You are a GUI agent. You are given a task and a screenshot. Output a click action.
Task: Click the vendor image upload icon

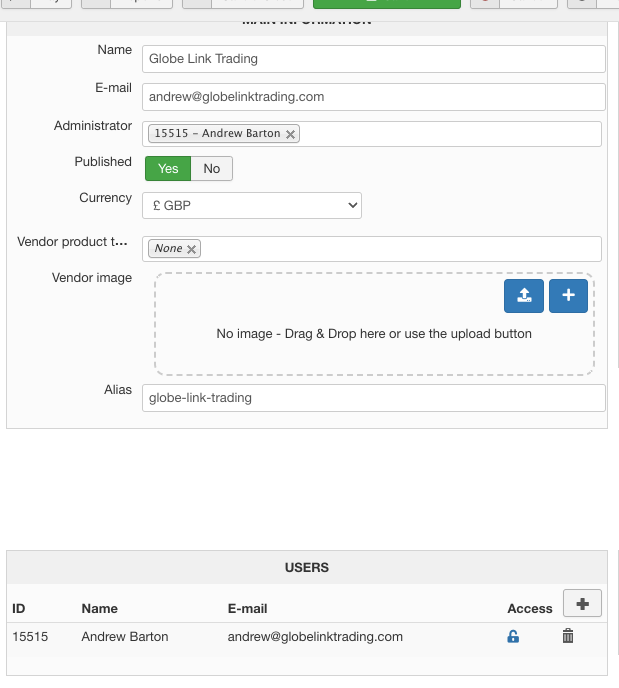coord(524,295)
